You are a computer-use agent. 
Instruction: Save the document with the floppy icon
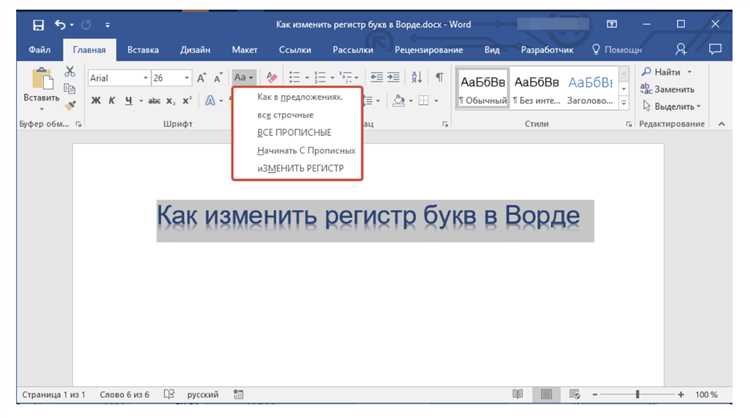[38, 25]
